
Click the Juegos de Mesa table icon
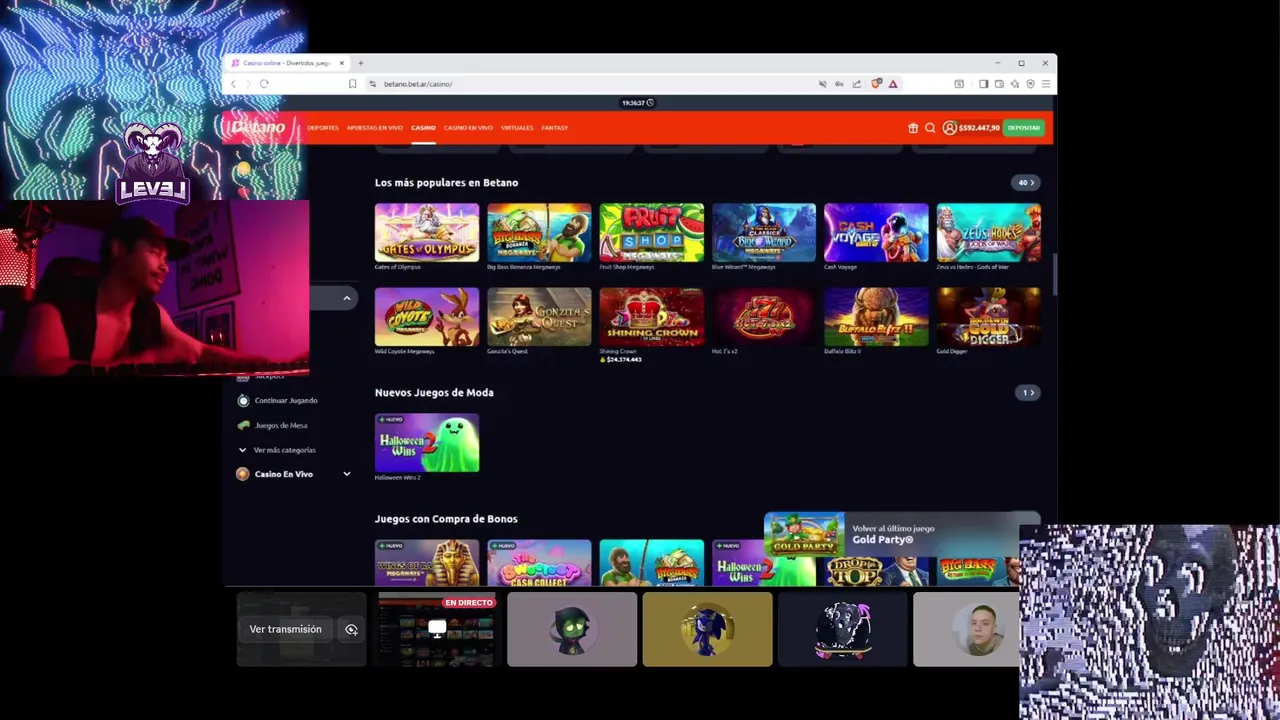tap(243, 425)
